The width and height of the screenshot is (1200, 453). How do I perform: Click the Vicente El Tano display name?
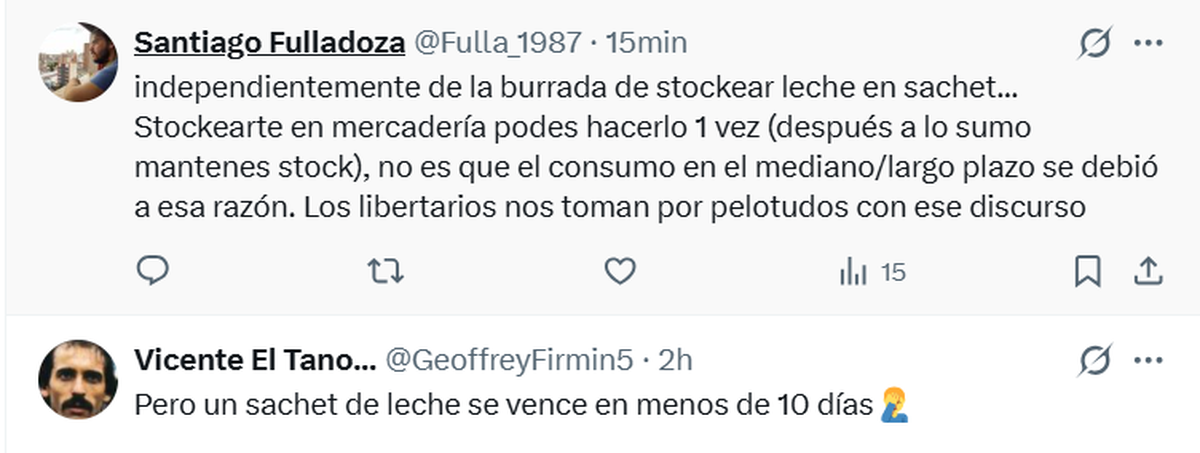click(254, 360)
